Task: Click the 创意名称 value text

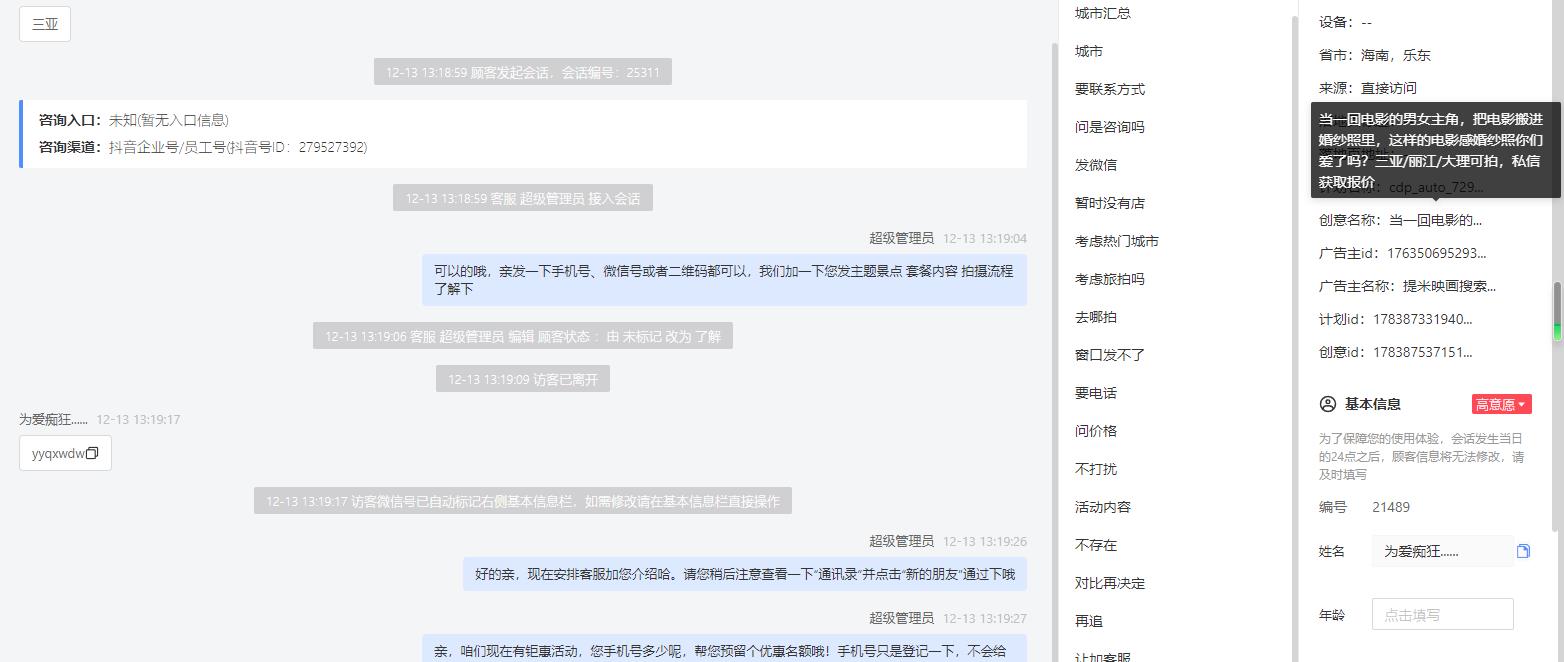Action: click(x=1435, y=220)
